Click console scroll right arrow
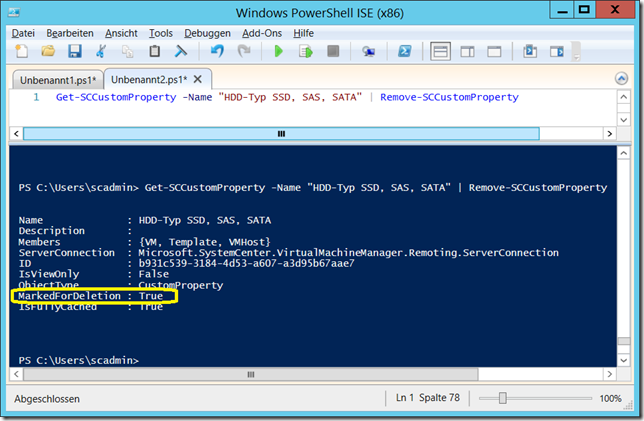 tap(610, 374)
